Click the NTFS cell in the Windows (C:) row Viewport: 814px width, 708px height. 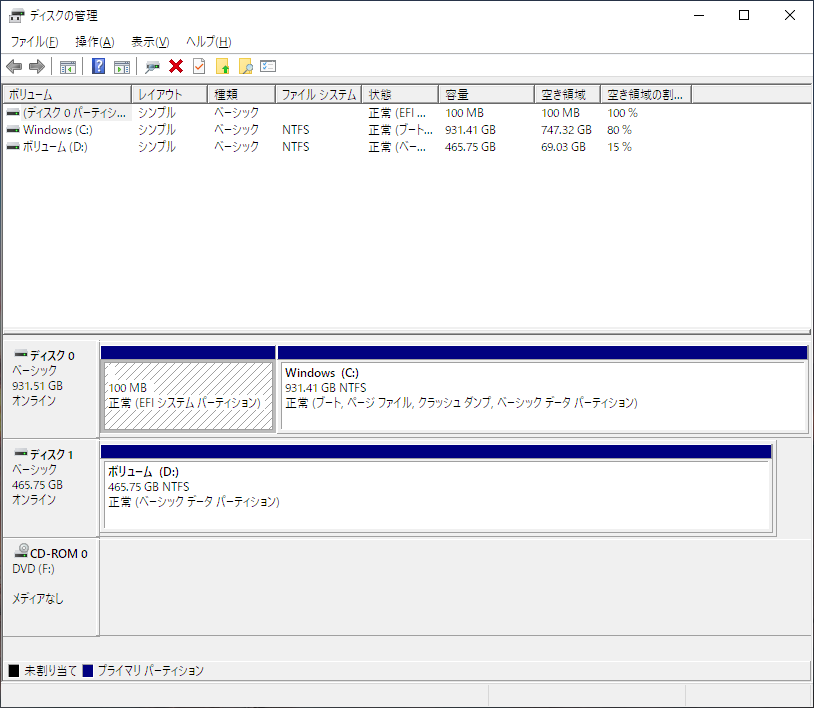pyautogui.click(x=296, y=130)
